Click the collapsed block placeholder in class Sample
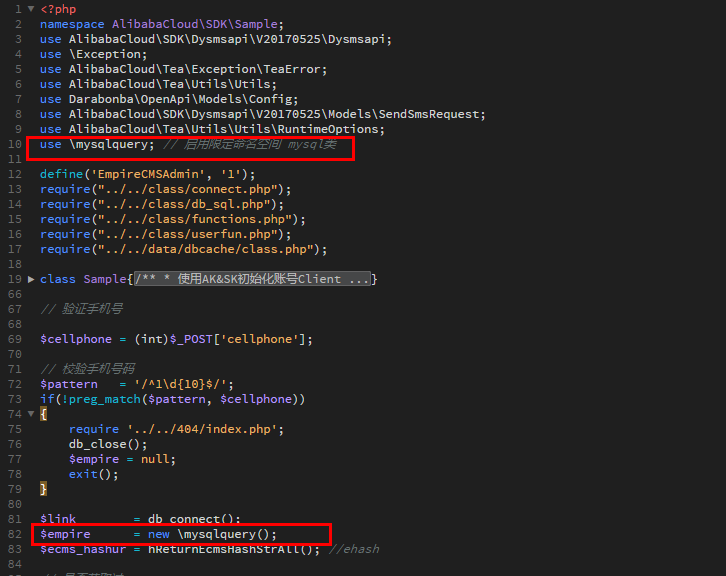 252,279
